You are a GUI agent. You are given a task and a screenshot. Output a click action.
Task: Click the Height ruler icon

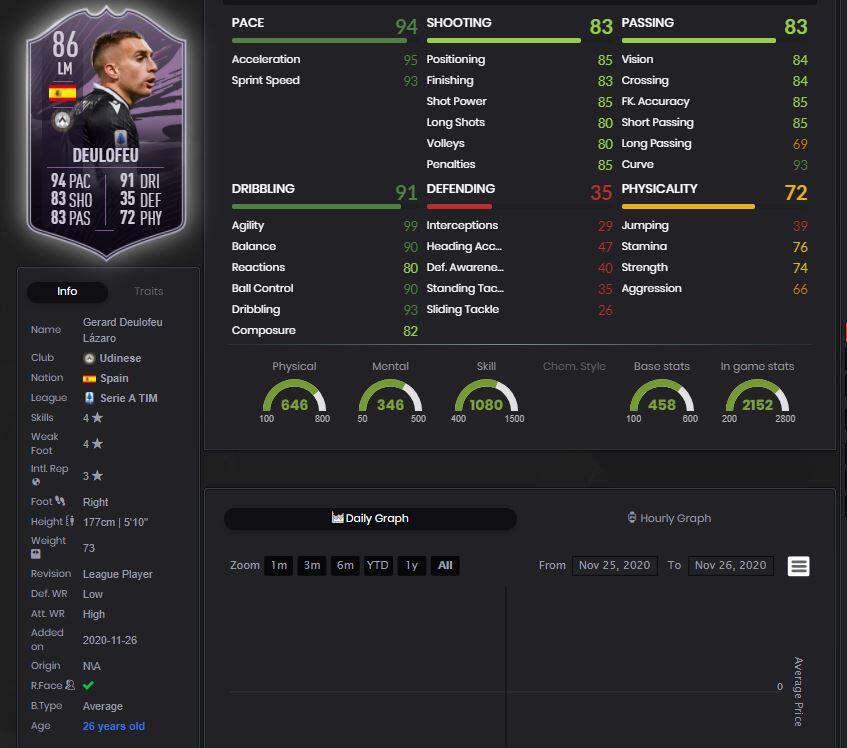point(70,521)
